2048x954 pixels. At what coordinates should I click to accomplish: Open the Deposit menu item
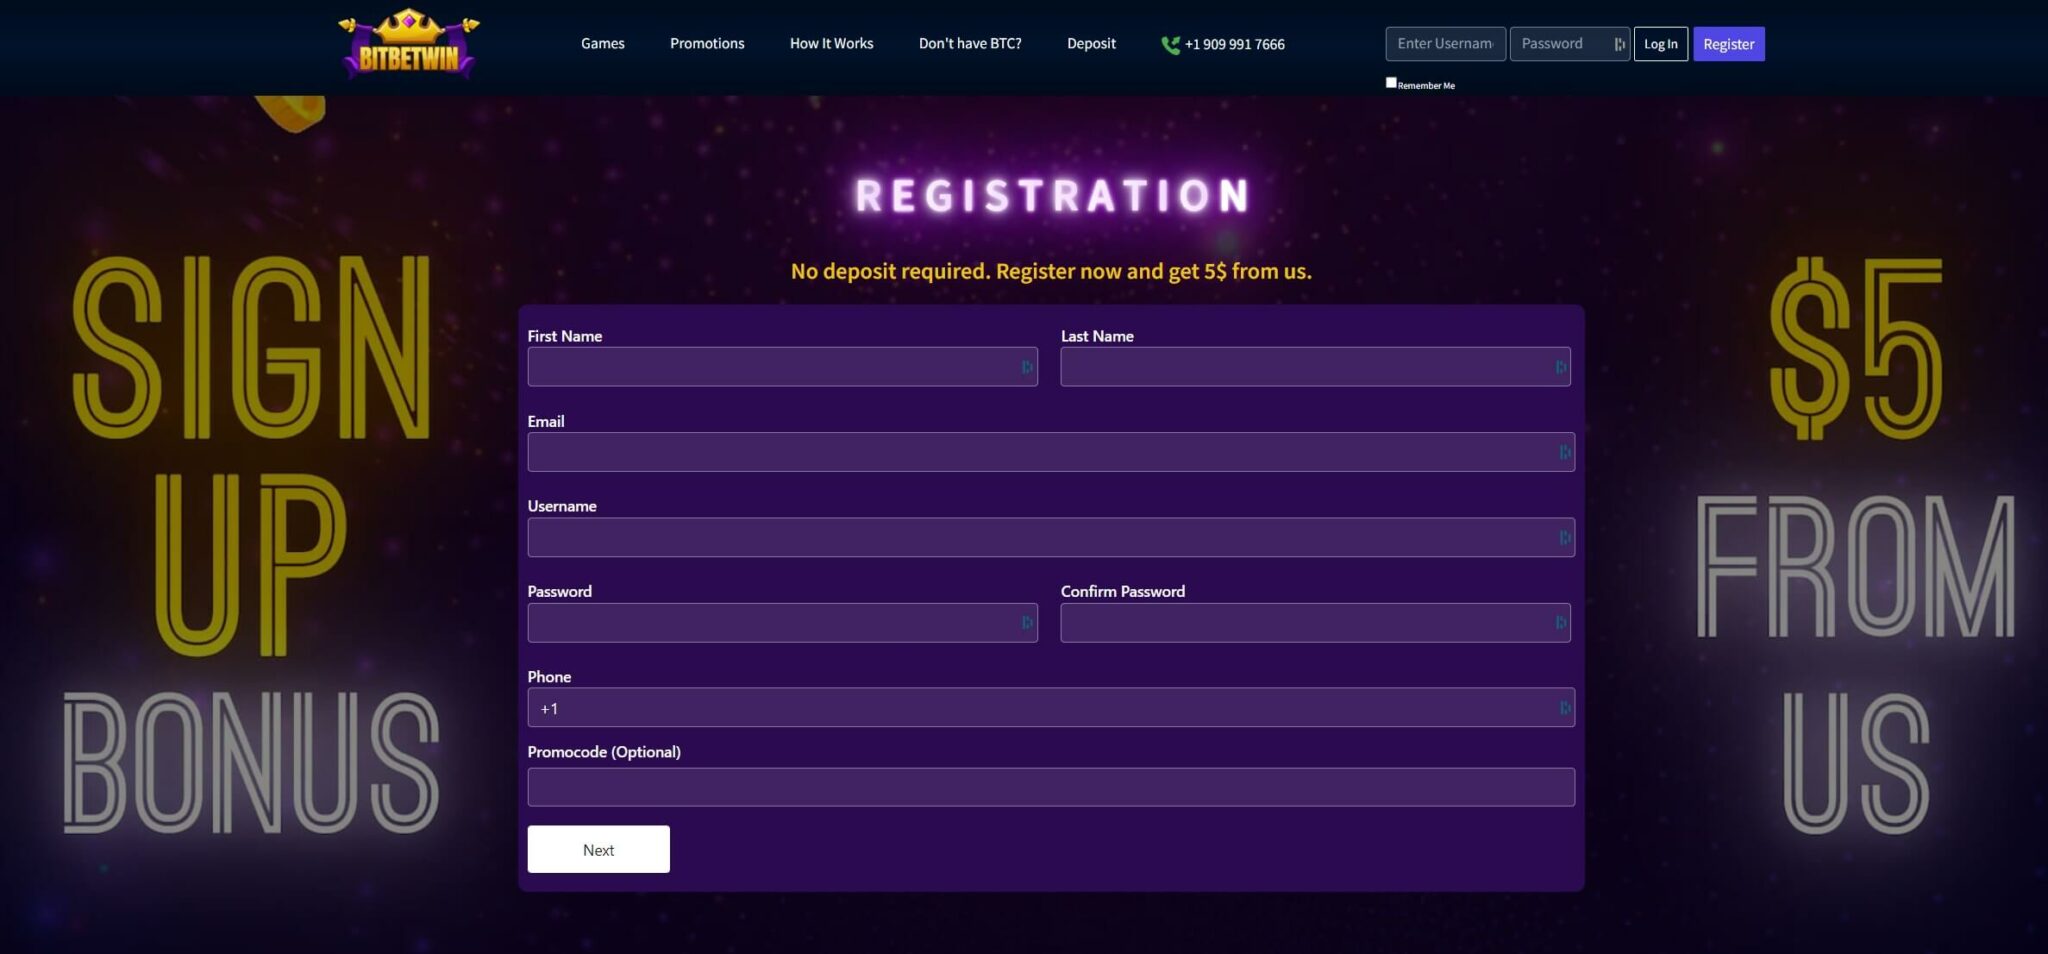1091,44
